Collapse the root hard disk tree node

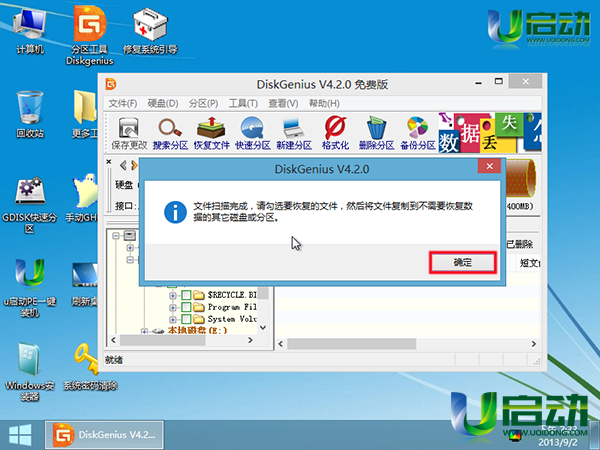(x=116, y=236)
